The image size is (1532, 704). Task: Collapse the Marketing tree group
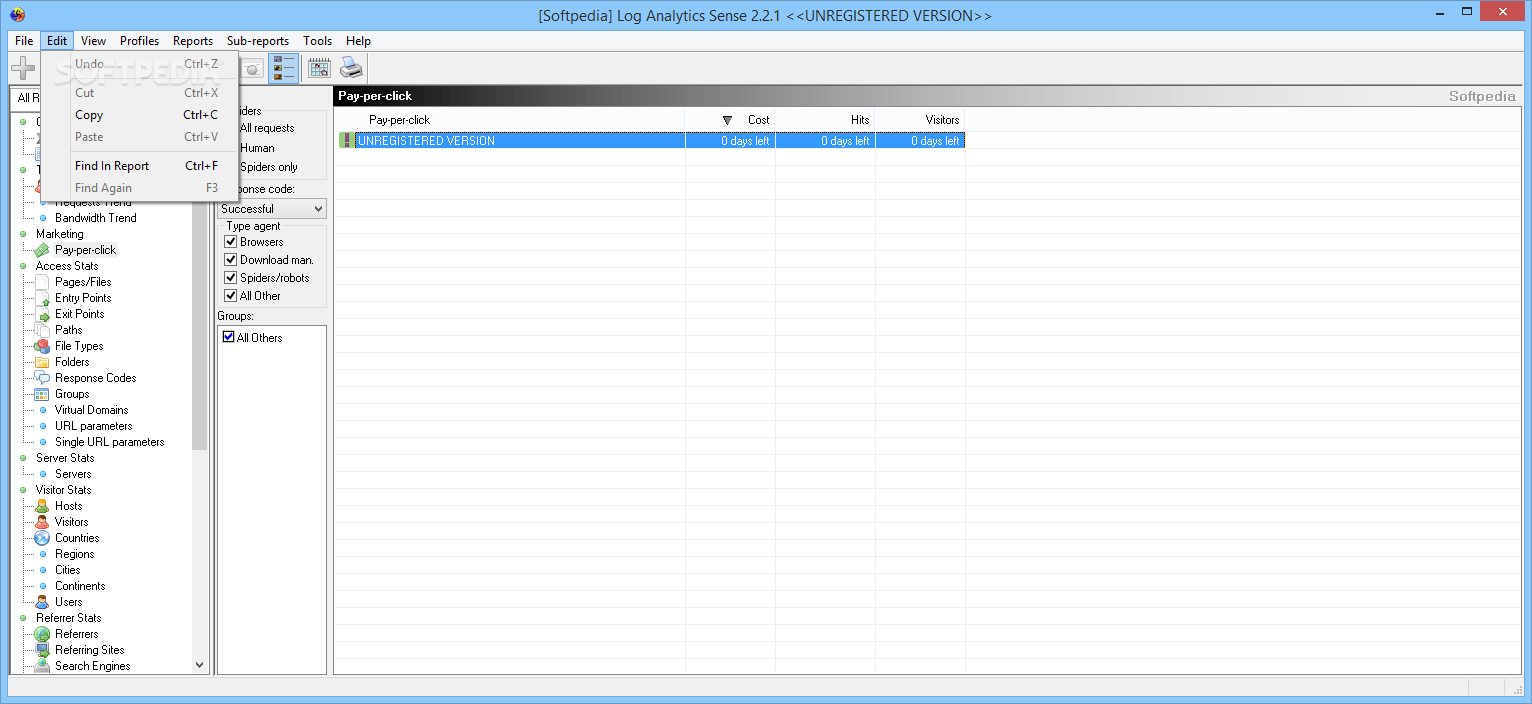pyautogui.click(x=23, y=234)
